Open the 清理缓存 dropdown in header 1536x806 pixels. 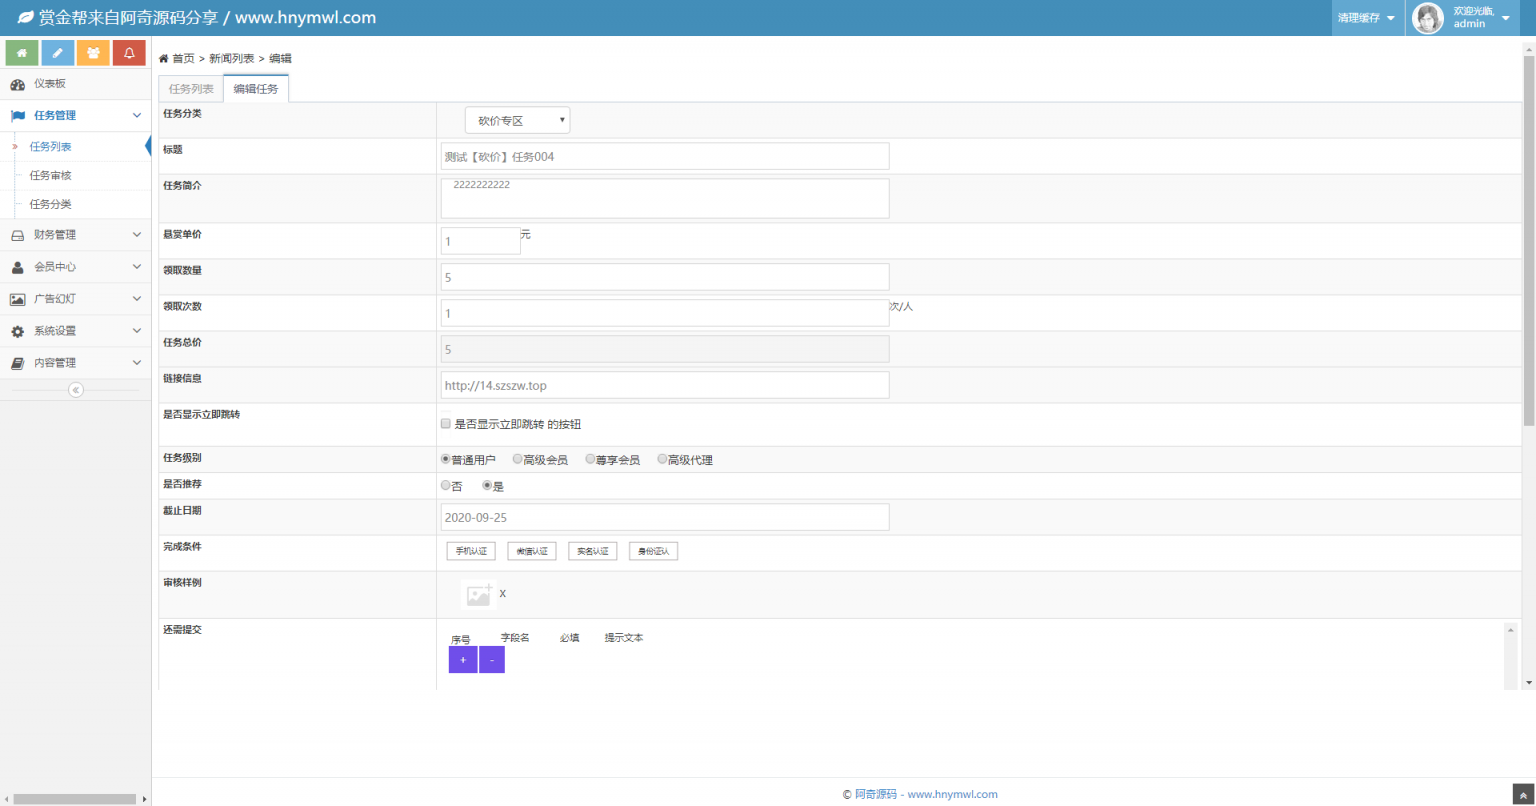[x=1367, y=18]
